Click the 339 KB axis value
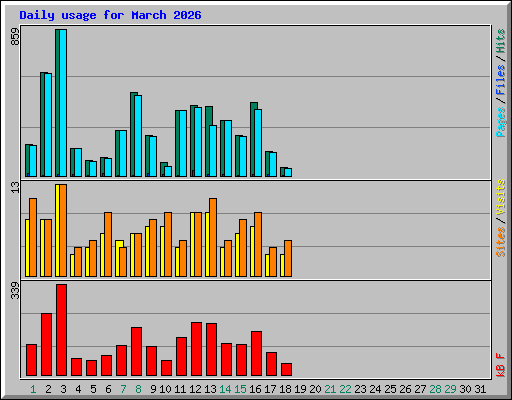Image resolution: width=512 pixels, height=400 pixels. (15, 291)
